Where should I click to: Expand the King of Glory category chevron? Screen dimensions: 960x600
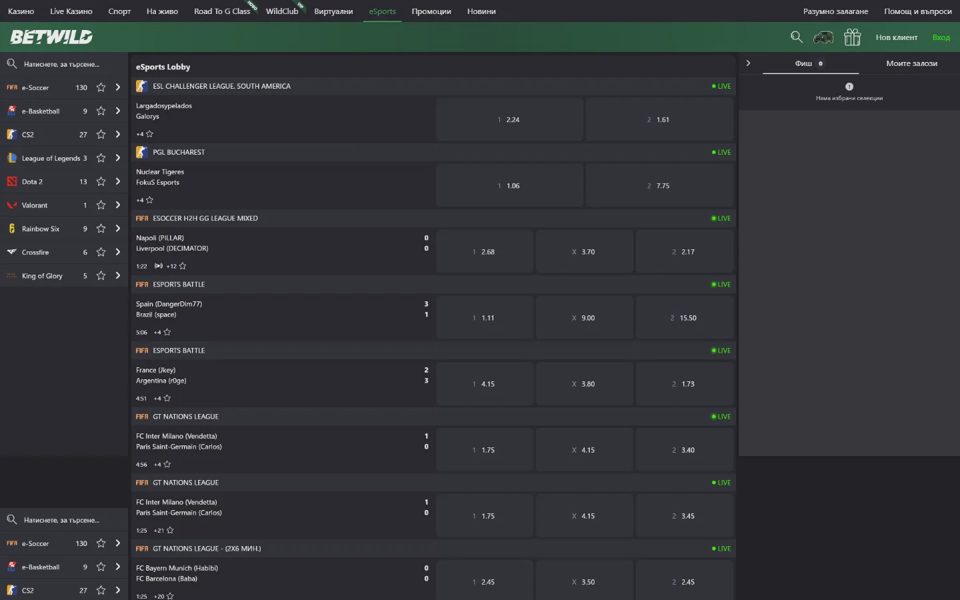point(118,276)
